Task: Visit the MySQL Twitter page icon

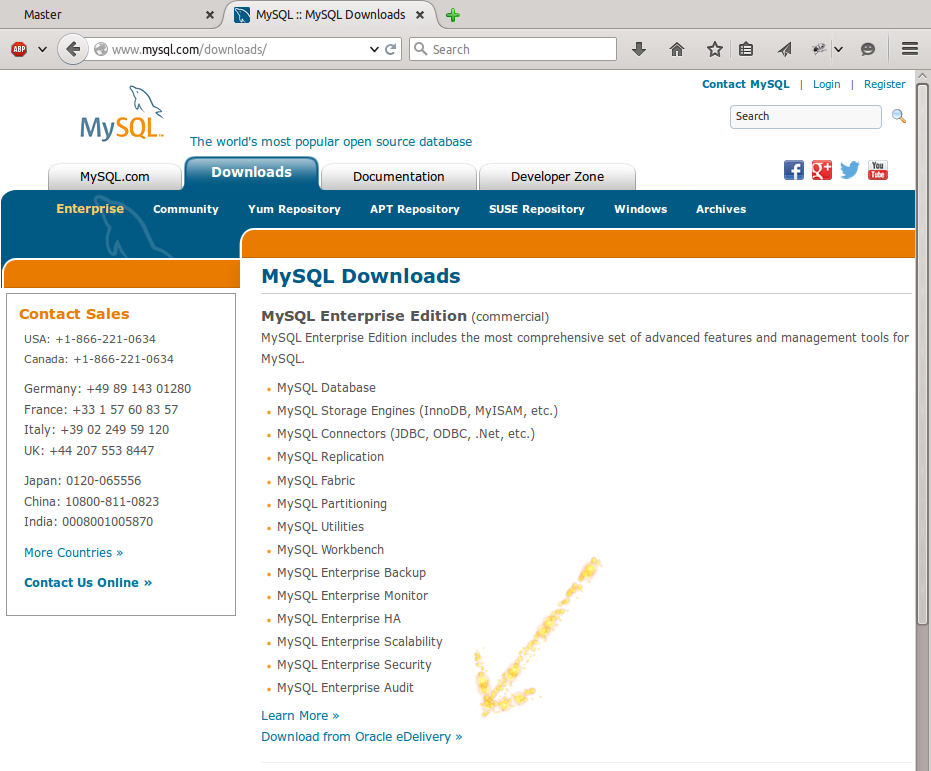Action: coord(850,170)
